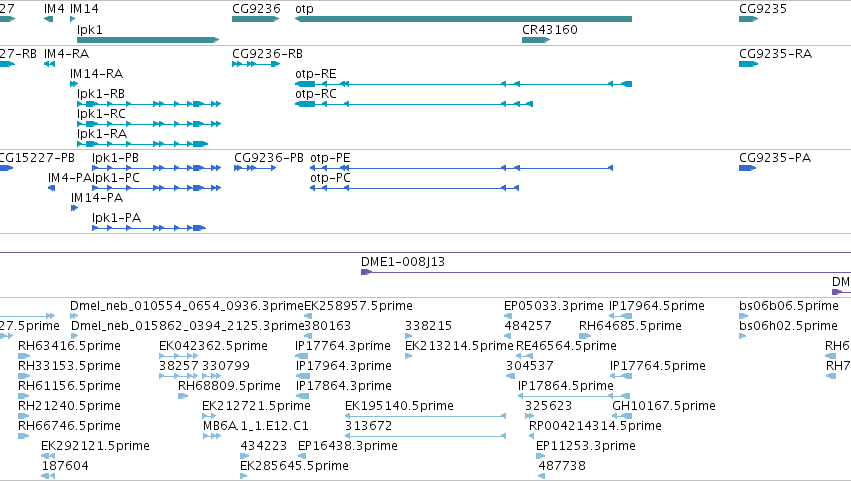Select the RH63416.5prime EST label
The height and width of the screenshot is (481, 851).
pos(69,346)
